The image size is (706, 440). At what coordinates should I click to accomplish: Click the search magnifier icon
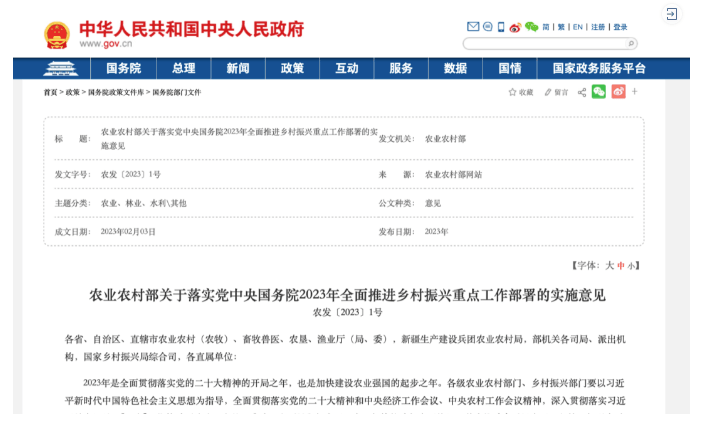coord(631,44)
